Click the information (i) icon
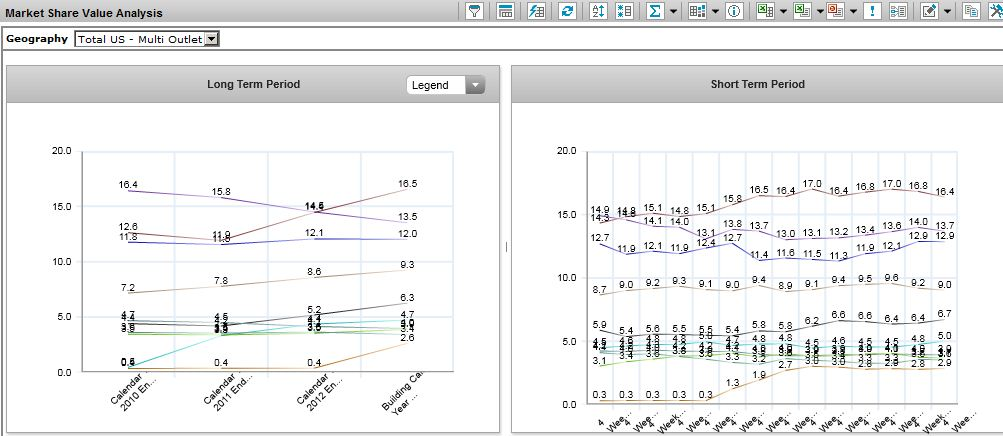Image resolution: width=1003 pixels, height=436 pixels. click(733, 12)
